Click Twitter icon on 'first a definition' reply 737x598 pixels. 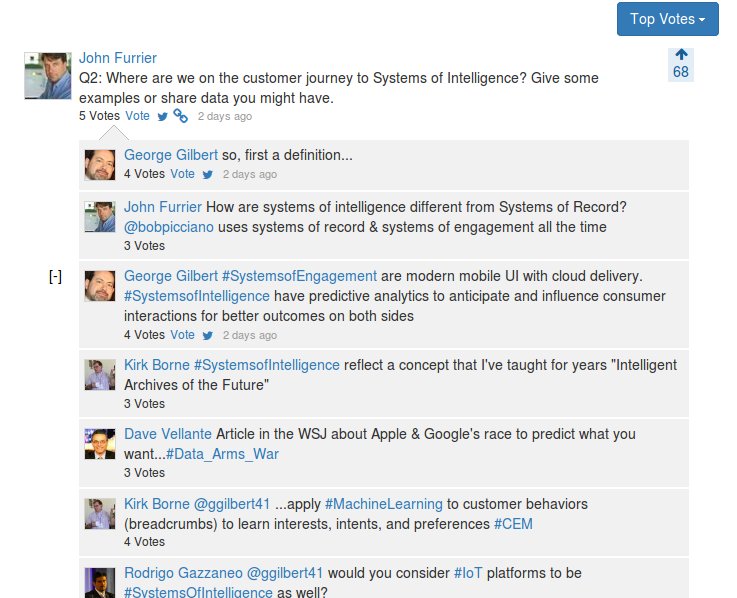[x=208, y=174]
